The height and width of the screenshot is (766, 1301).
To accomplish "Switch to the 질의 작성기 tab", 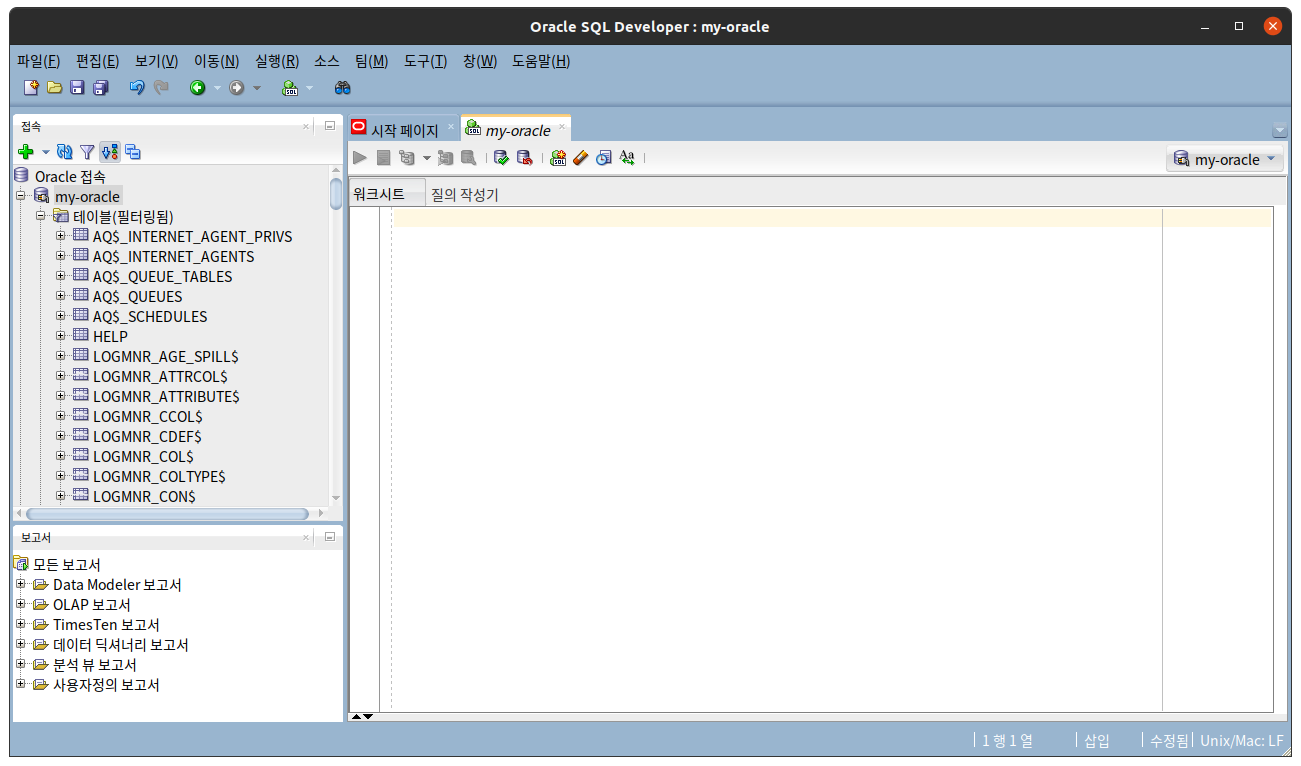I will click(x=465, y=195).
